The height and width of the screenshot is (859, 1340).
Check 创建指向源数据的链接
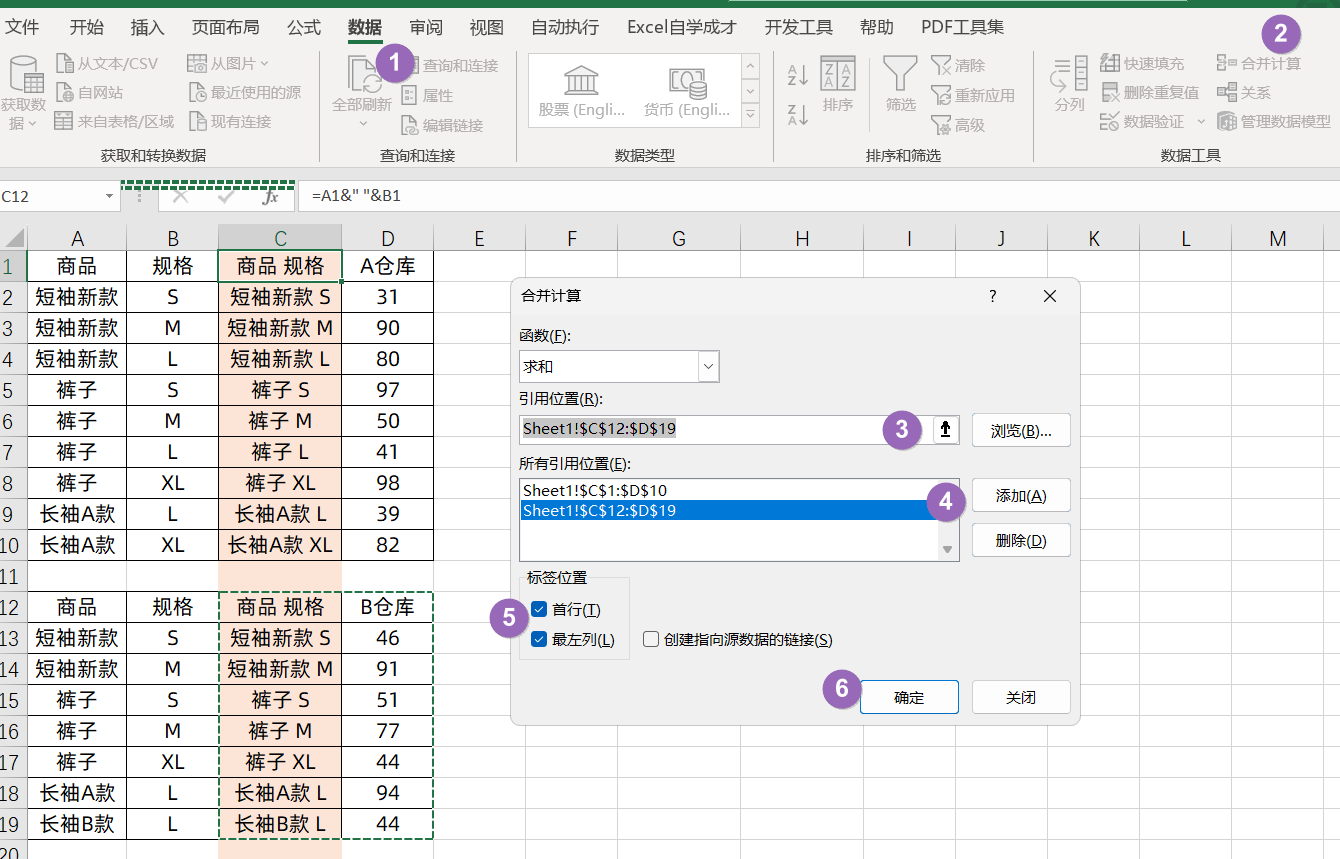[651, 639]
